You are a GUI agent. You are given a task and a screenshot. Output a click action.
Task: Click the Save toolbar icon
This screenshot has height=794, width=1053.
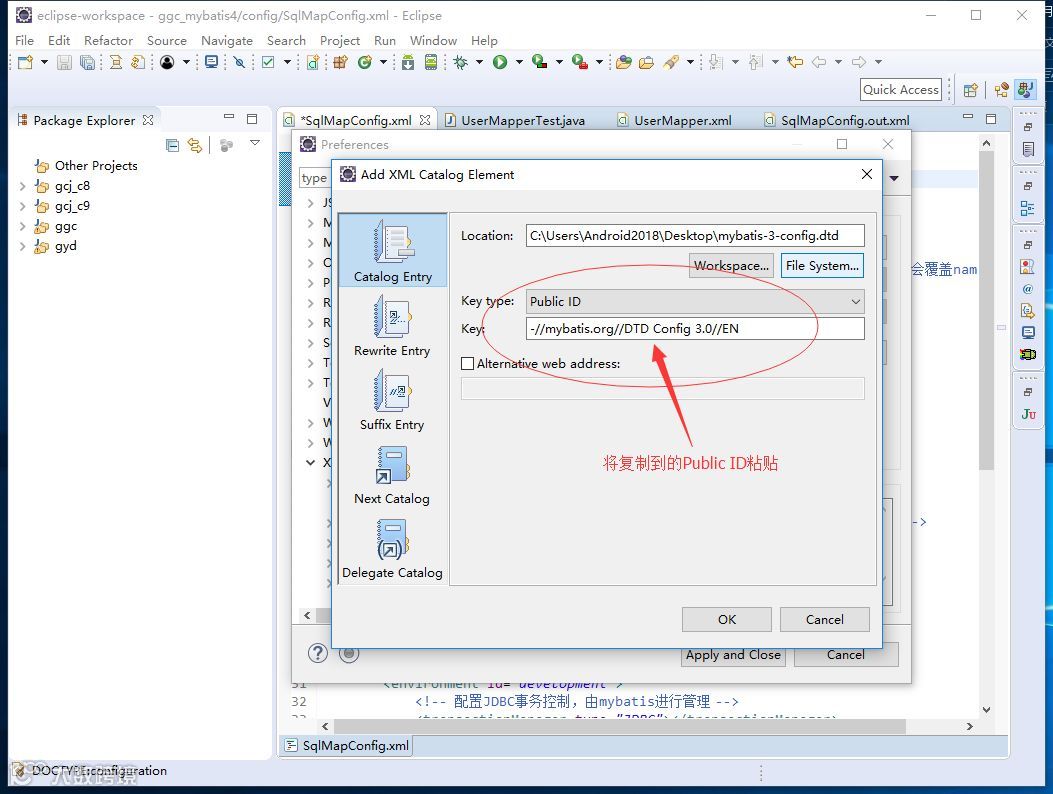(x=64, y=62)
